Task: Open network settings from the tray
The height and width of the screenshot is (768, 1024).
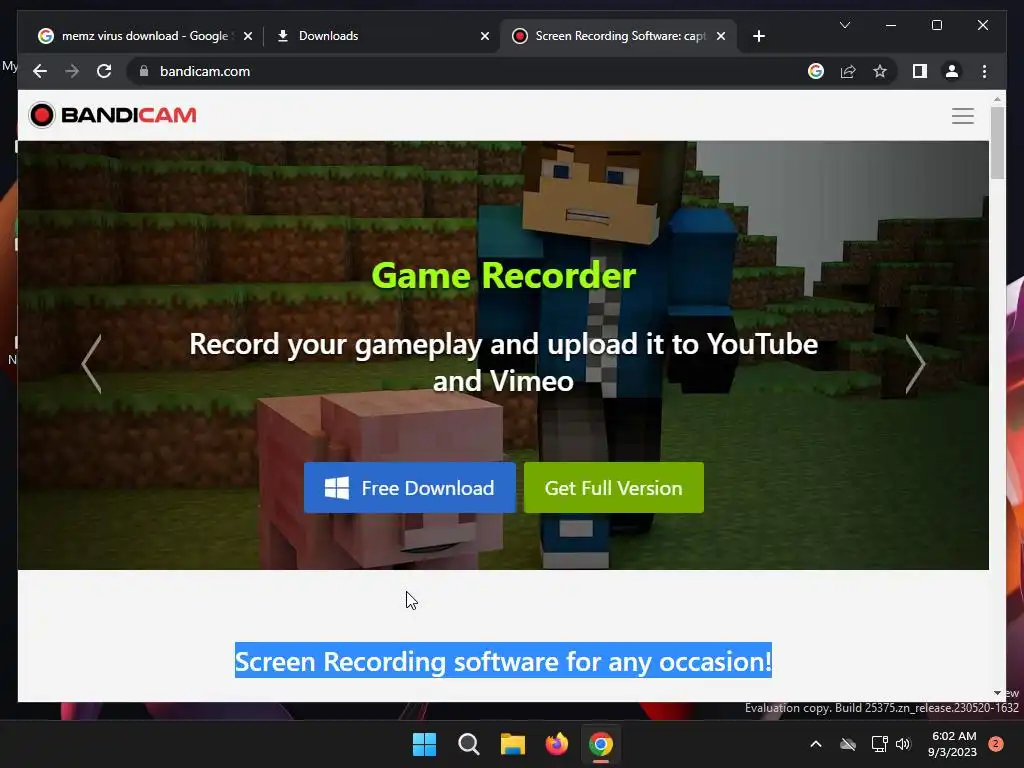Action: coord(879,744)
